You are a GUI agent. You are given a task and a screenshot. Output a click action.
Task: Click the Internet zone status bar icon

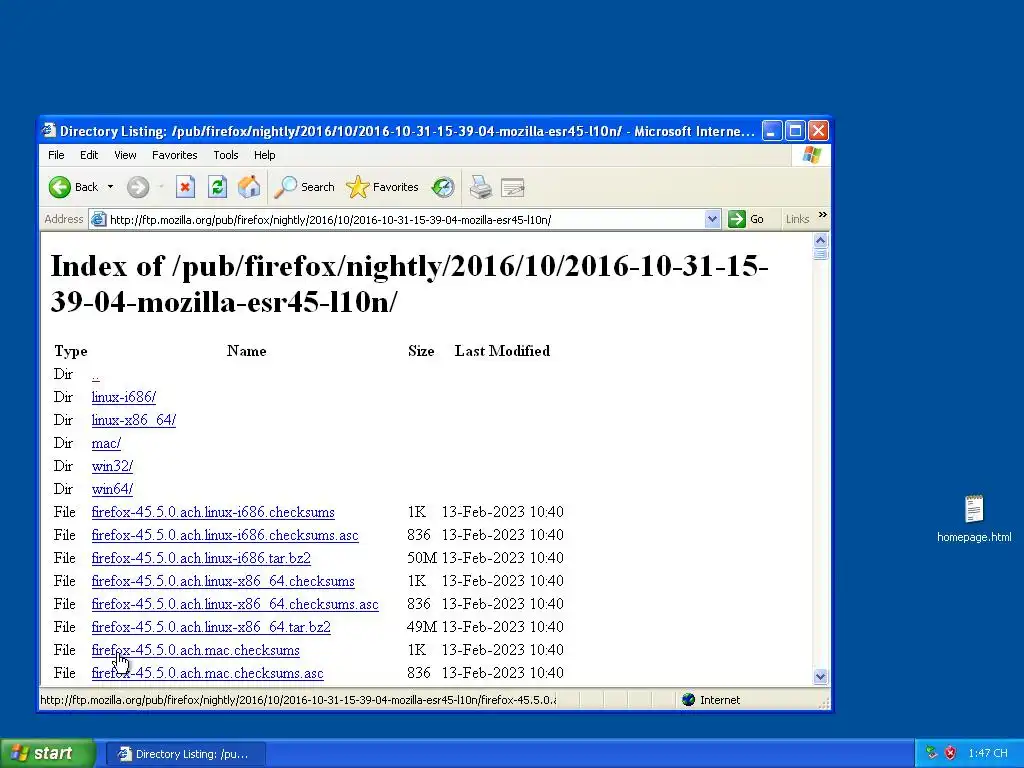click(x=688, y=700)
